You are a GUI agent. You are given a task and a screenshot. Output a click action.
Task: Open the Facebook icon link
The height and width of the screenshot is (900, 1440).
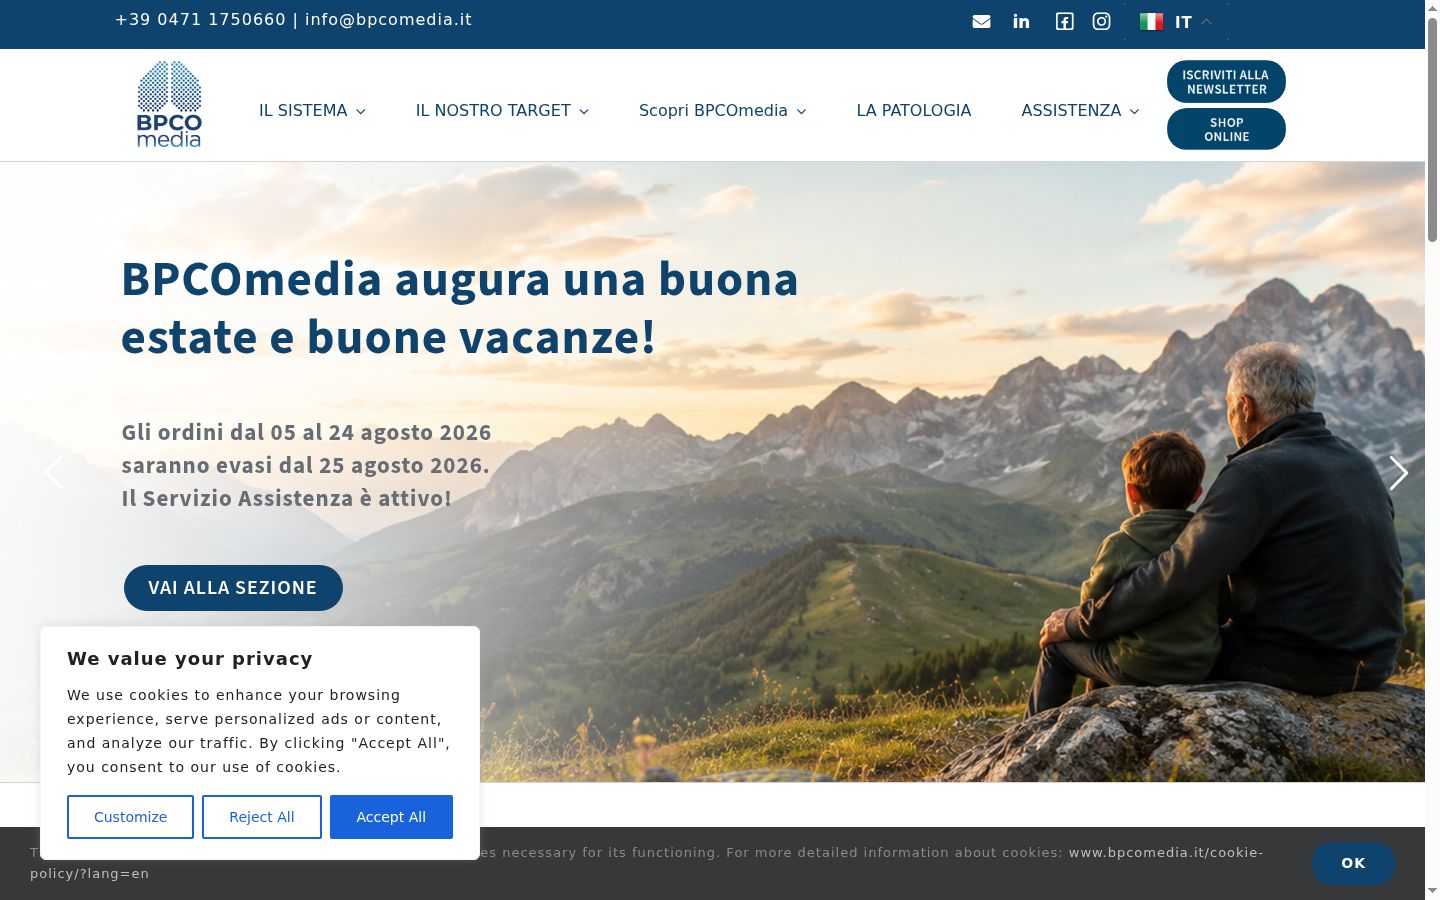1065,21
